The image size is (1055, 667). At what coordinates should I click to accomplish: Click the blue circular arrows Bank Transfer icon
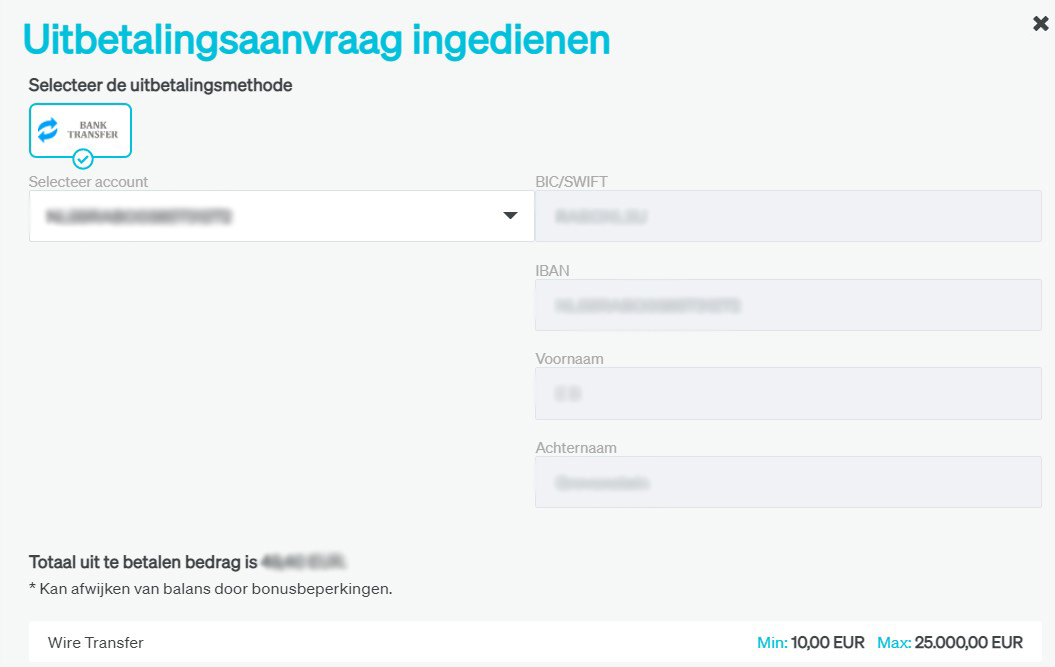(x=48, y=130)
